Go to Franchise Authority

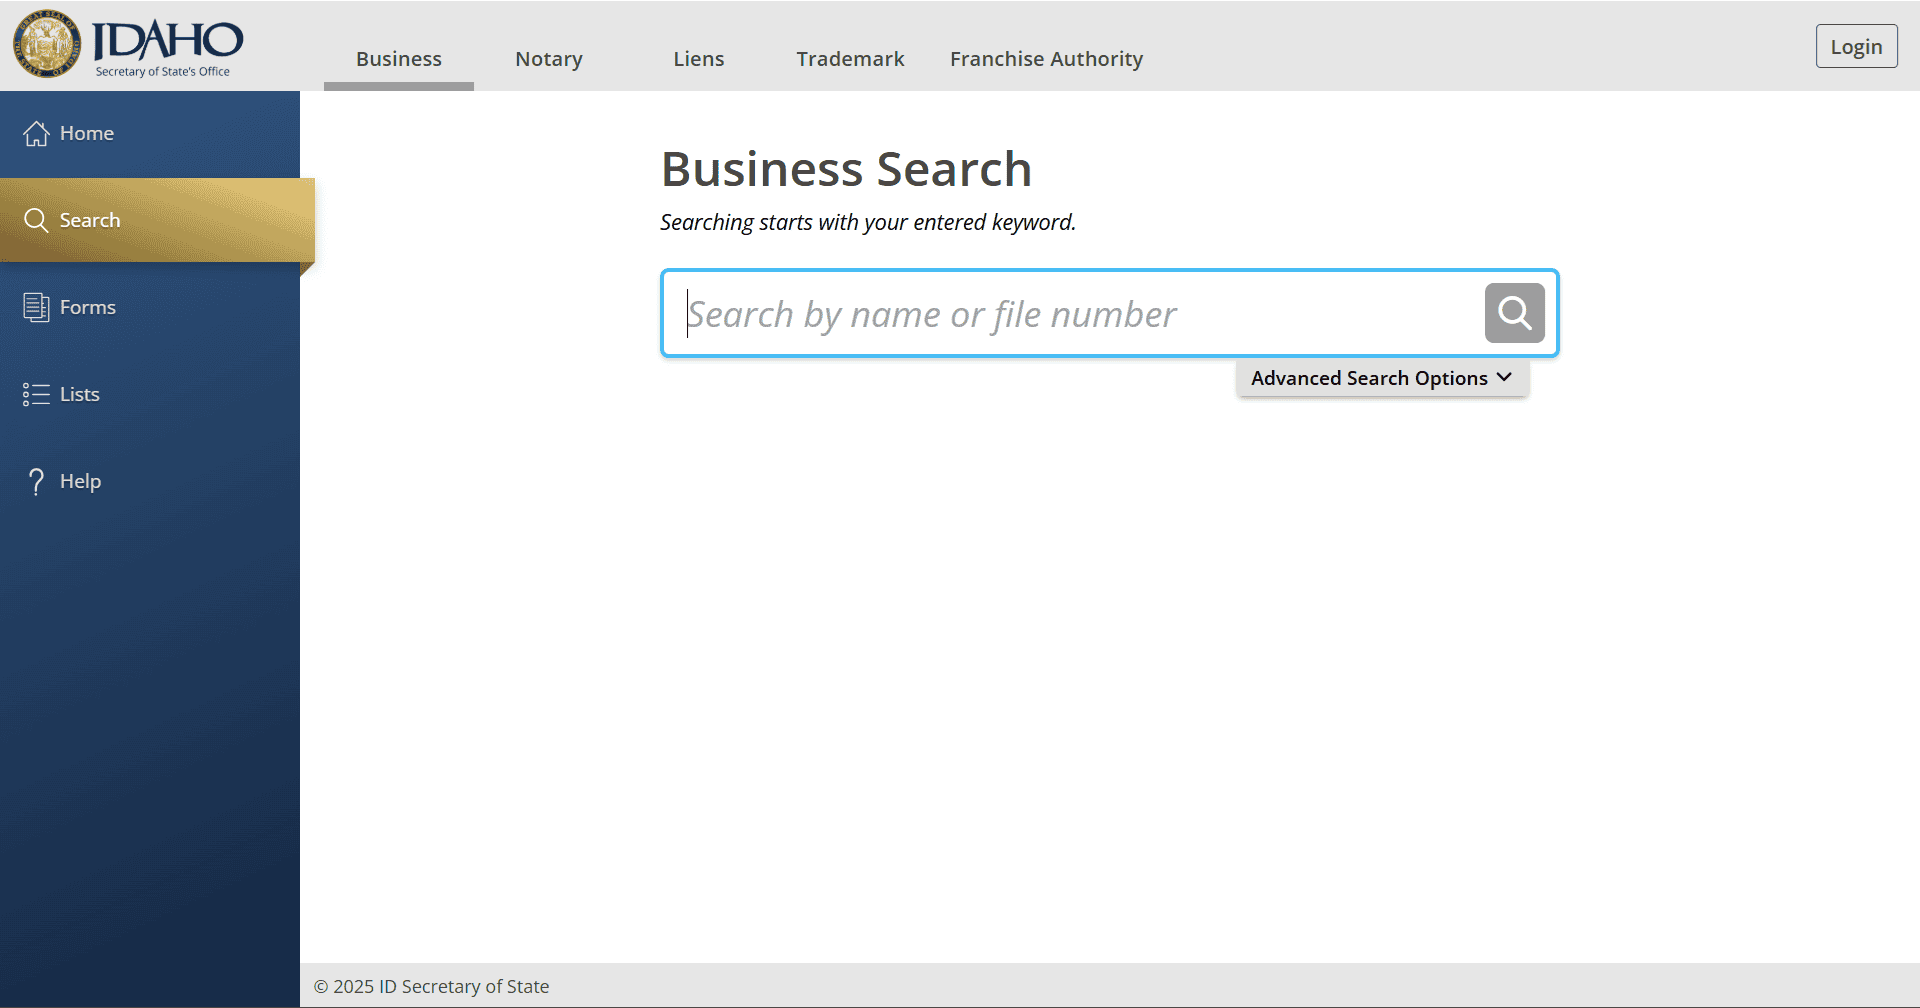(x=1046, y=59)
